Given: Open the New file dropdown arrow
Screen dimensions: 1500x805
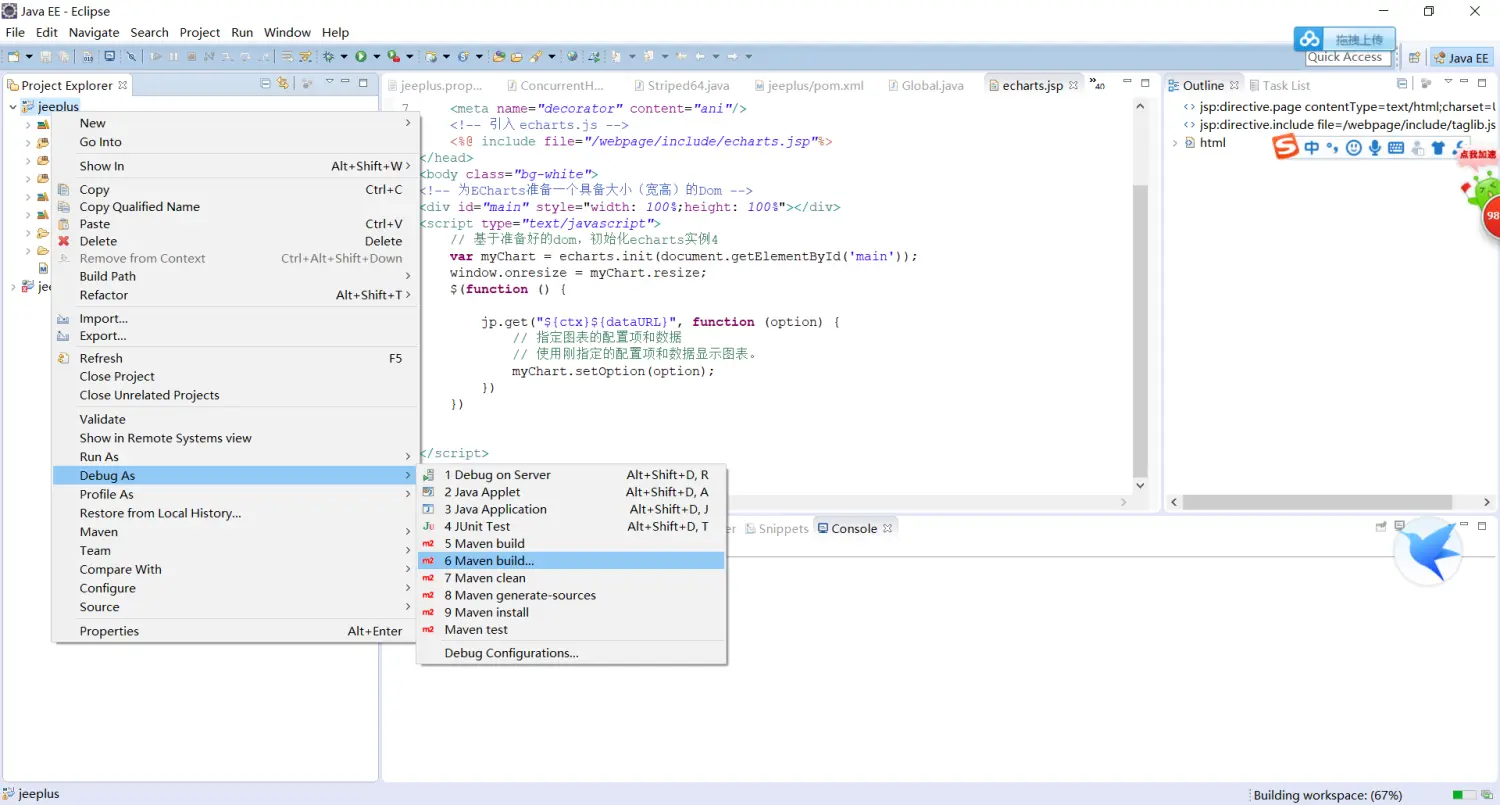Looking at the screenshot, I should (29, 57).
